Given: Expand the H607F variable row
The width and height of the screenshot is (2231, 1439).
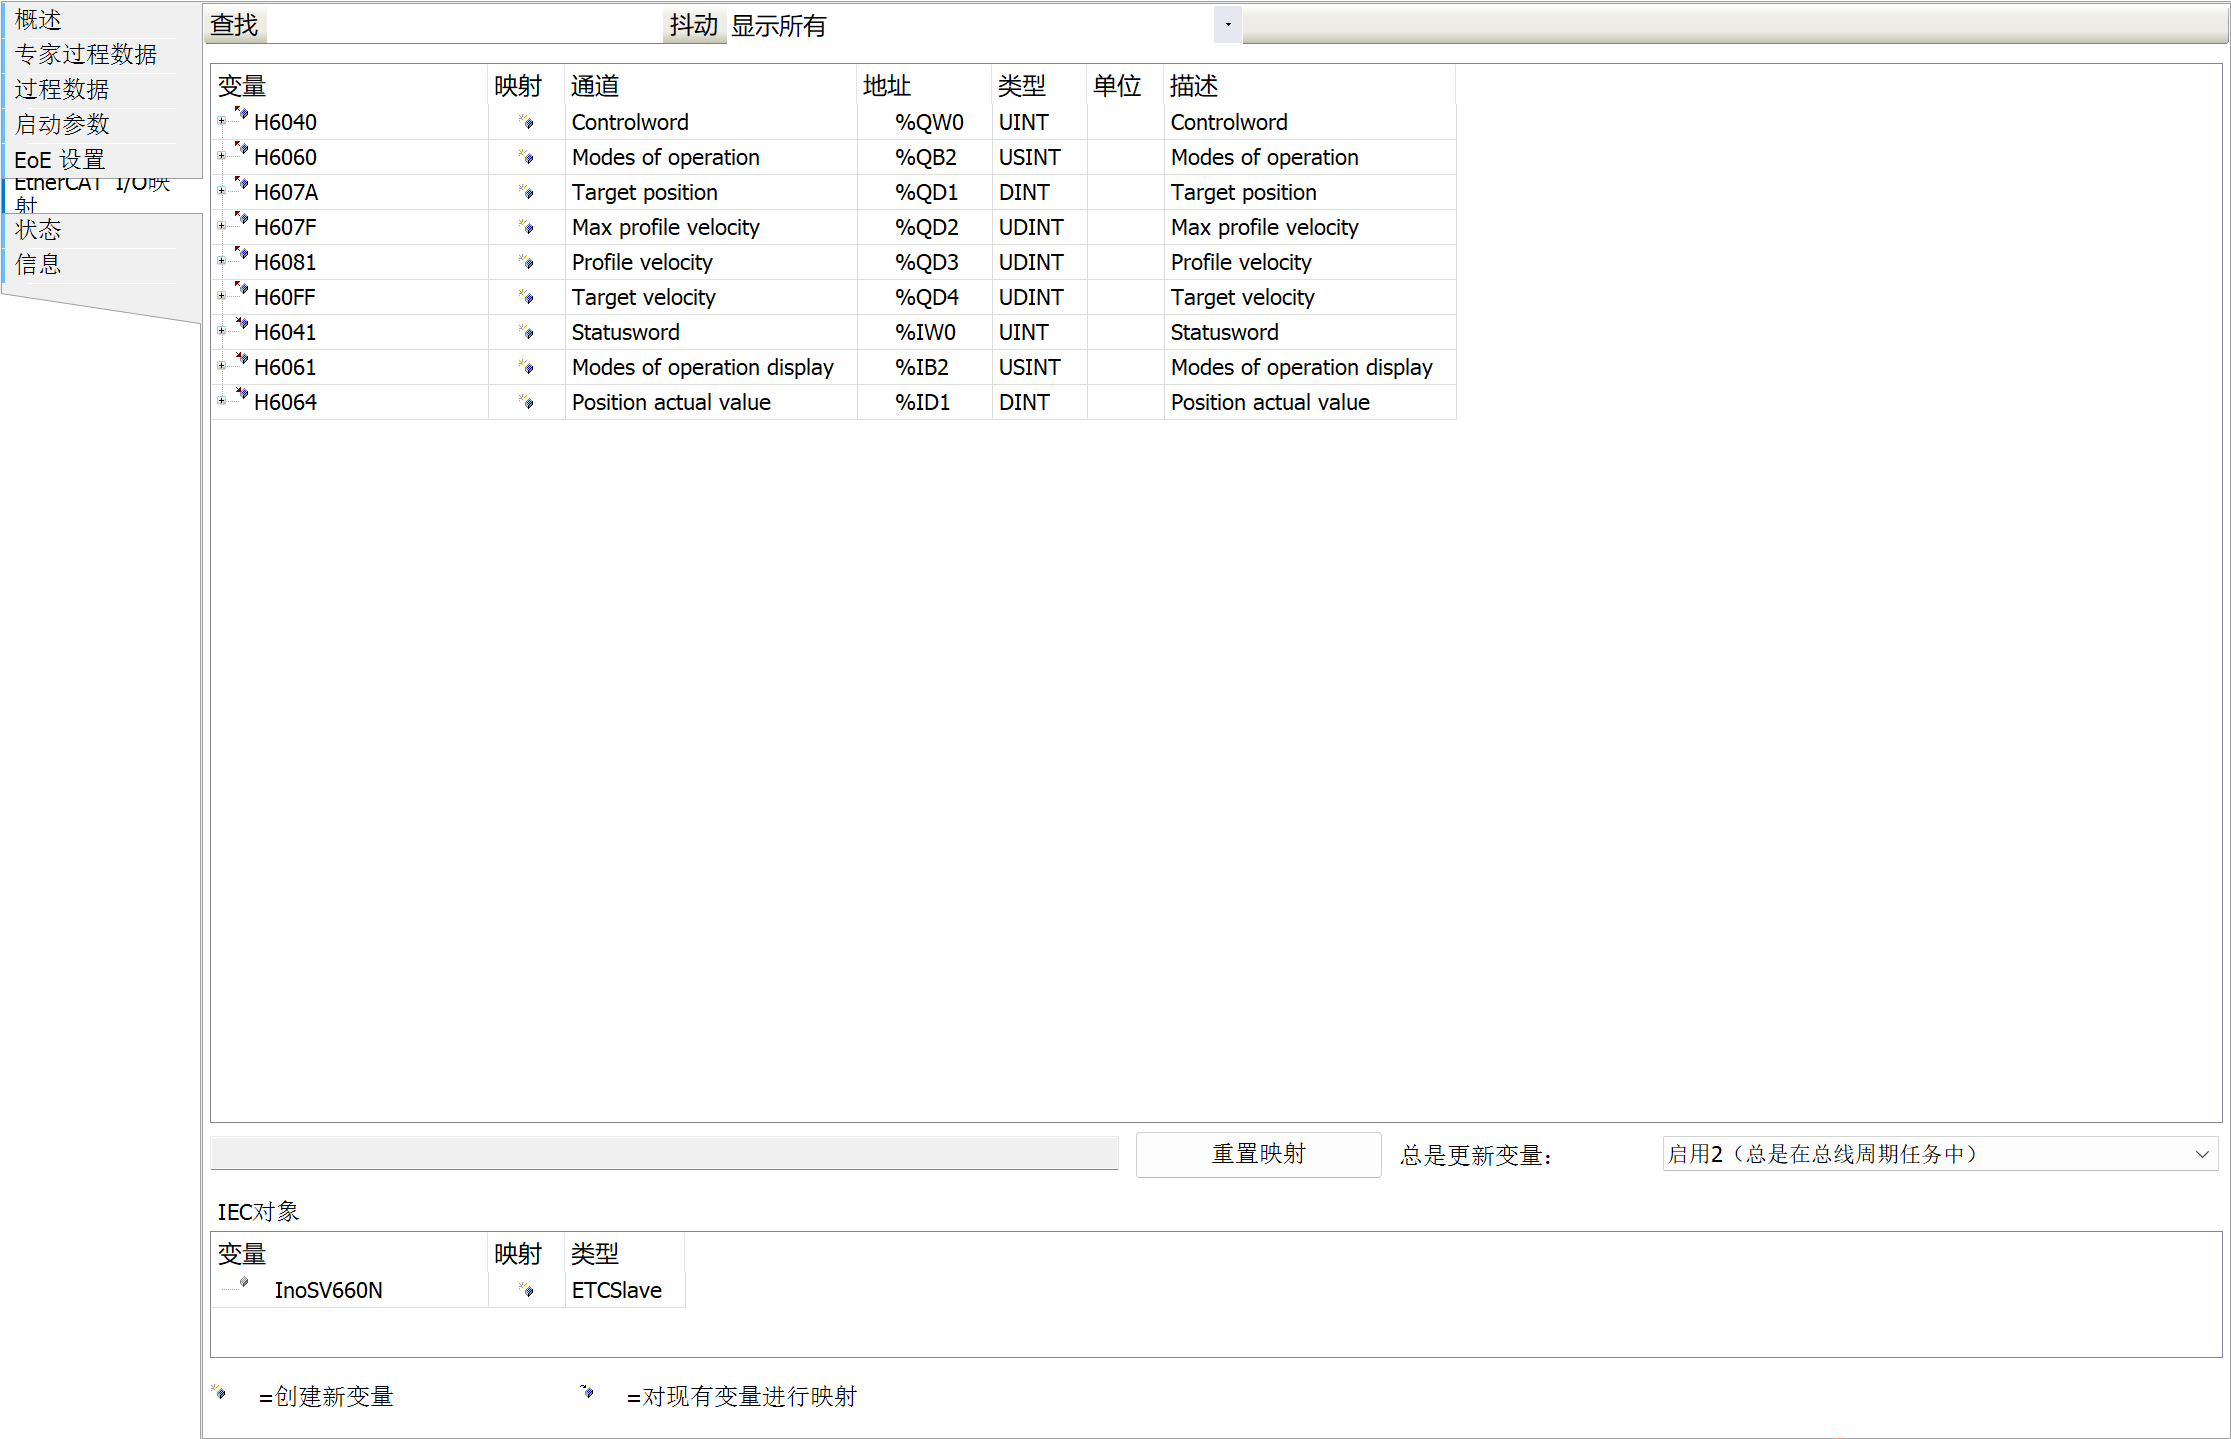Looking at the screenshot, I should (x=221, y=226).
